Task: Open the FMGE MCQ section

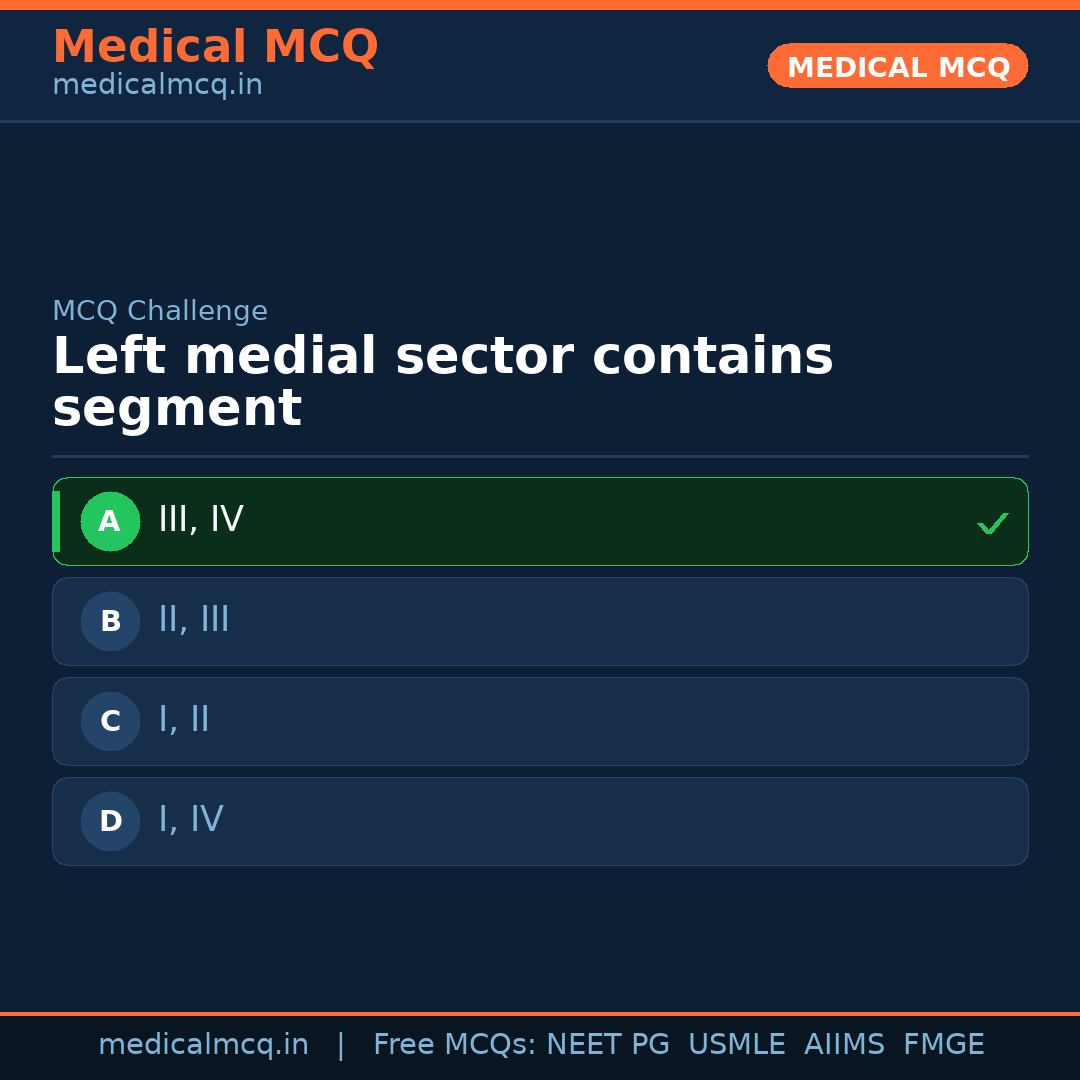Action: (943, 1044)
